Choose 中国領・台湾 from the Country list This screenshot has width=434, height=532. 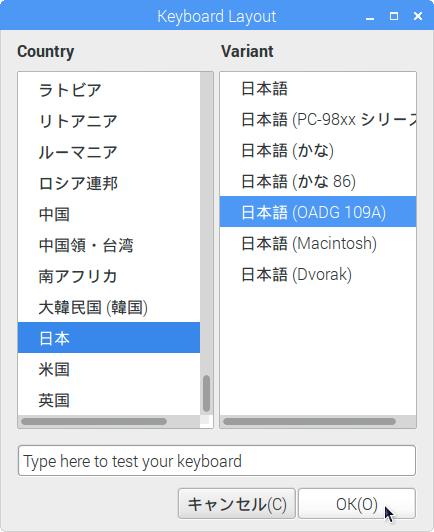[x=109, y=245]
